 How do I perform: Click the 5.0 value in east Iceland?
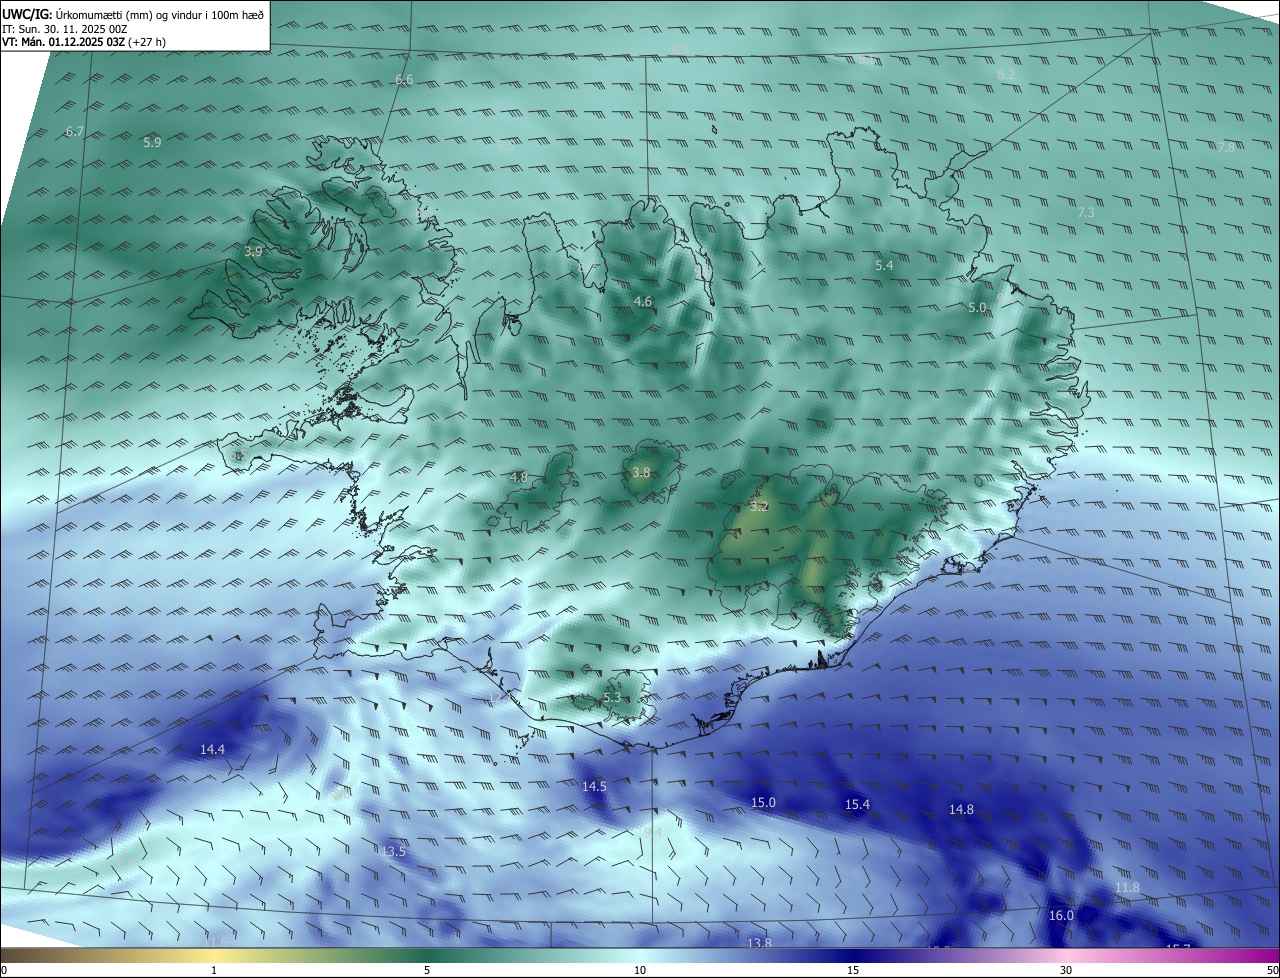point(977,307)
